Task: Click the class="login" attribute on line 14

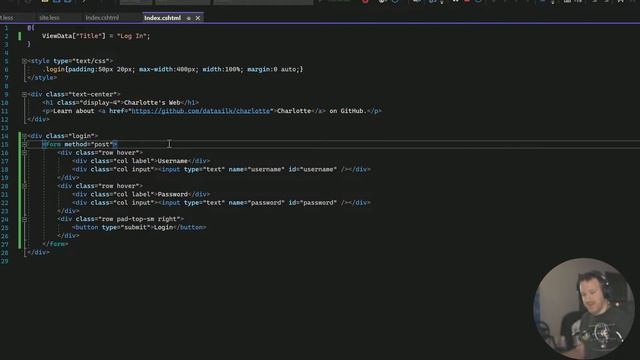Action: 70,136
